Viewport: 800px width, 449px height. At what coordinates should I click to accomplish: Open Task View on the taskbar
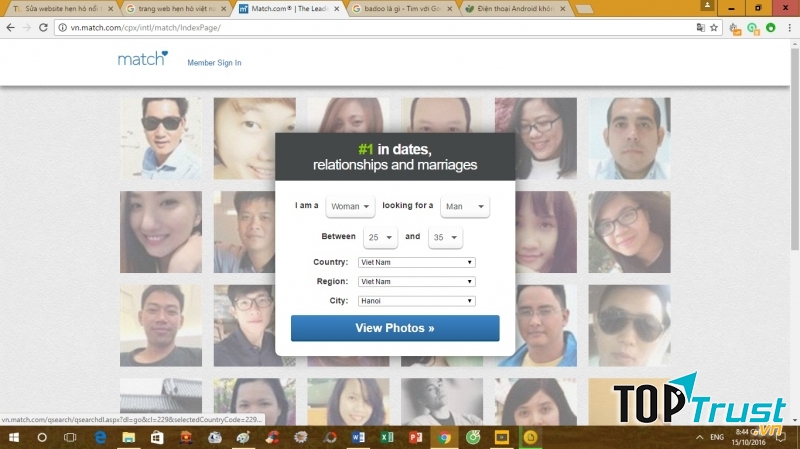click(x=70, y=437)
